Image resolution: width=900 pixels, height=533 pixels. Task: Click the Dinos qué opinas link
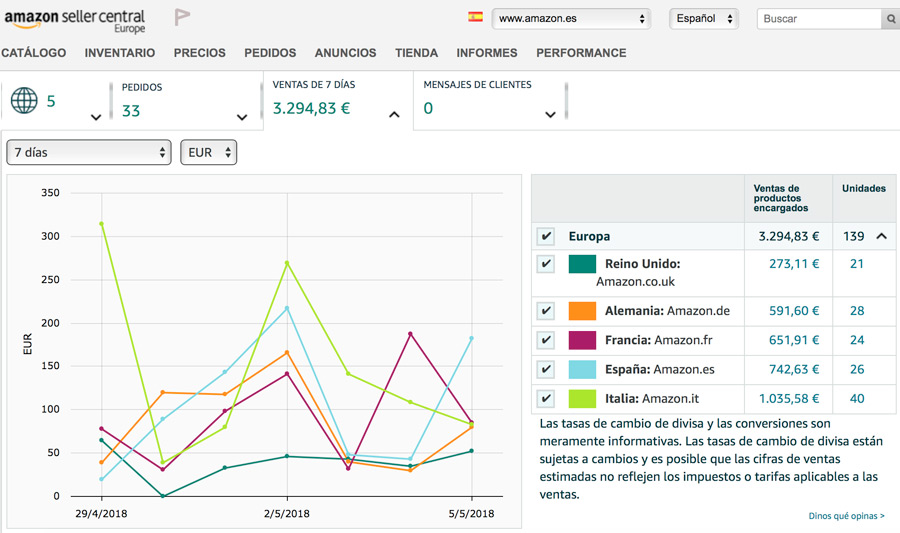click(846, 516)
